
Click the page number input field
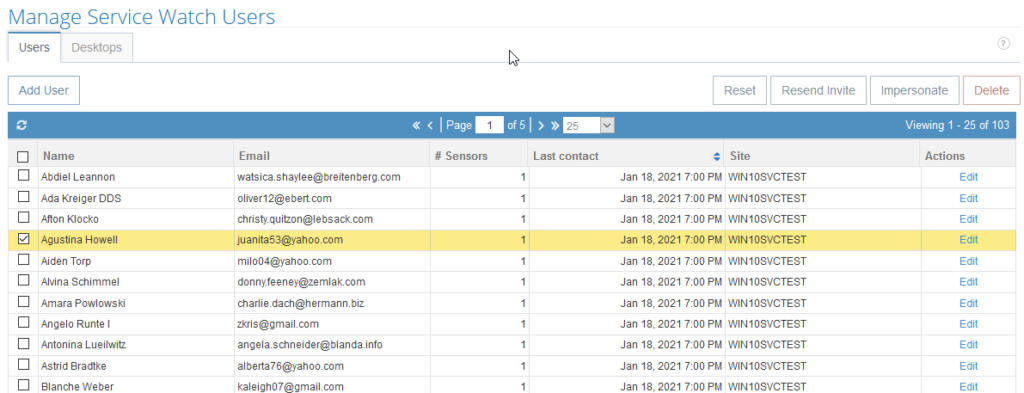[x=489, y=125]
